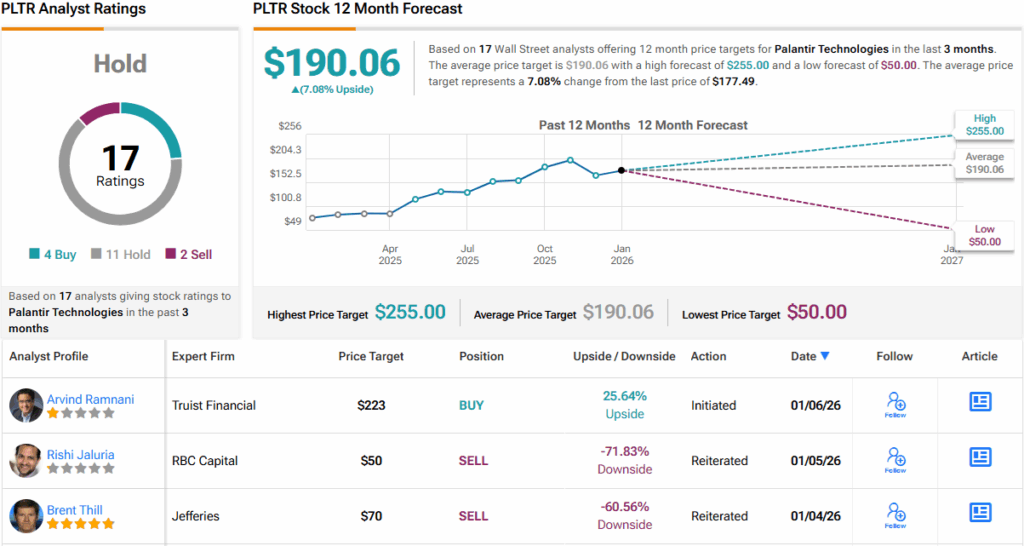Image resolution: width=1024 pixels, height=546 pixels.
Task: Open Arvind Ramnani's analyst profile link
Action: click(90, 399)
